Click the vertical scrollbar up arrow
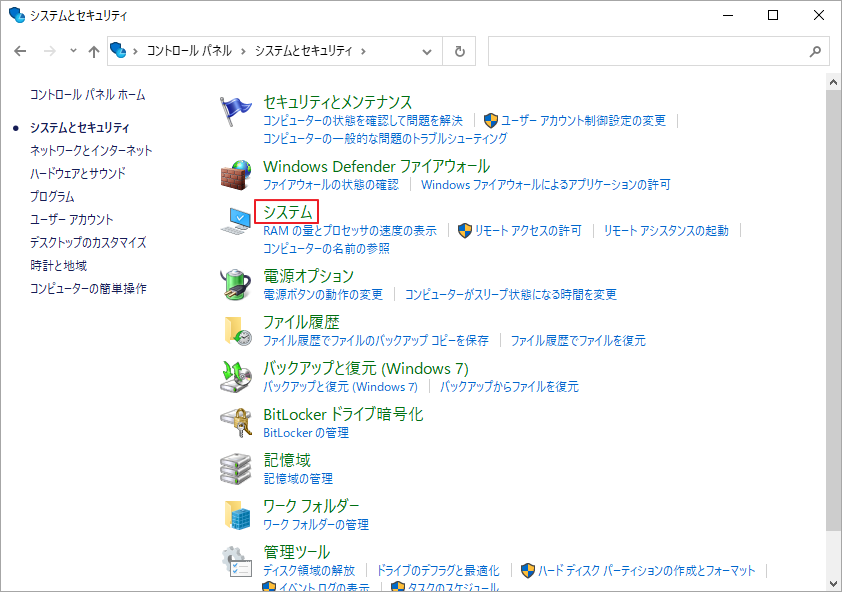 pos(833,82)
